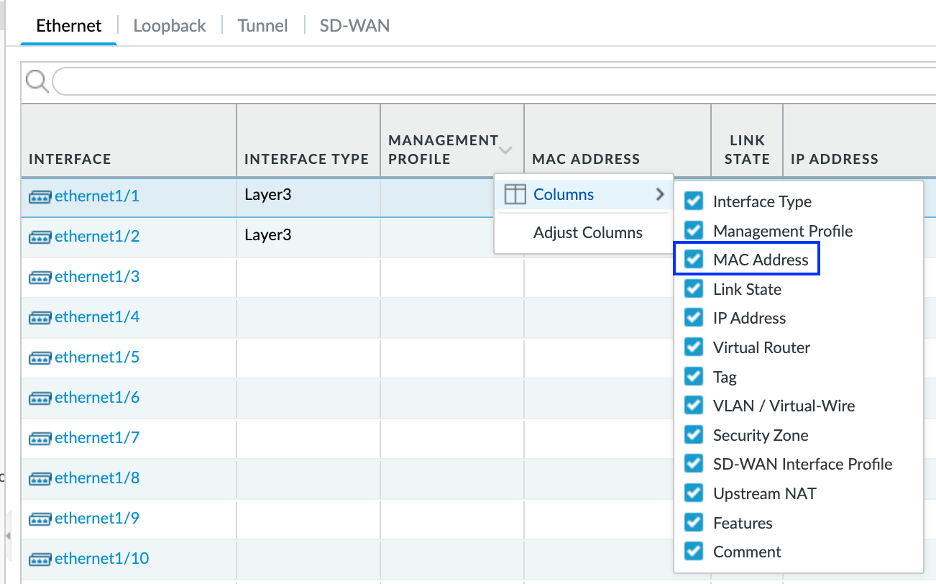Open the ethernet1/2 interface link
936x584 pixels.
pos(97,236)
